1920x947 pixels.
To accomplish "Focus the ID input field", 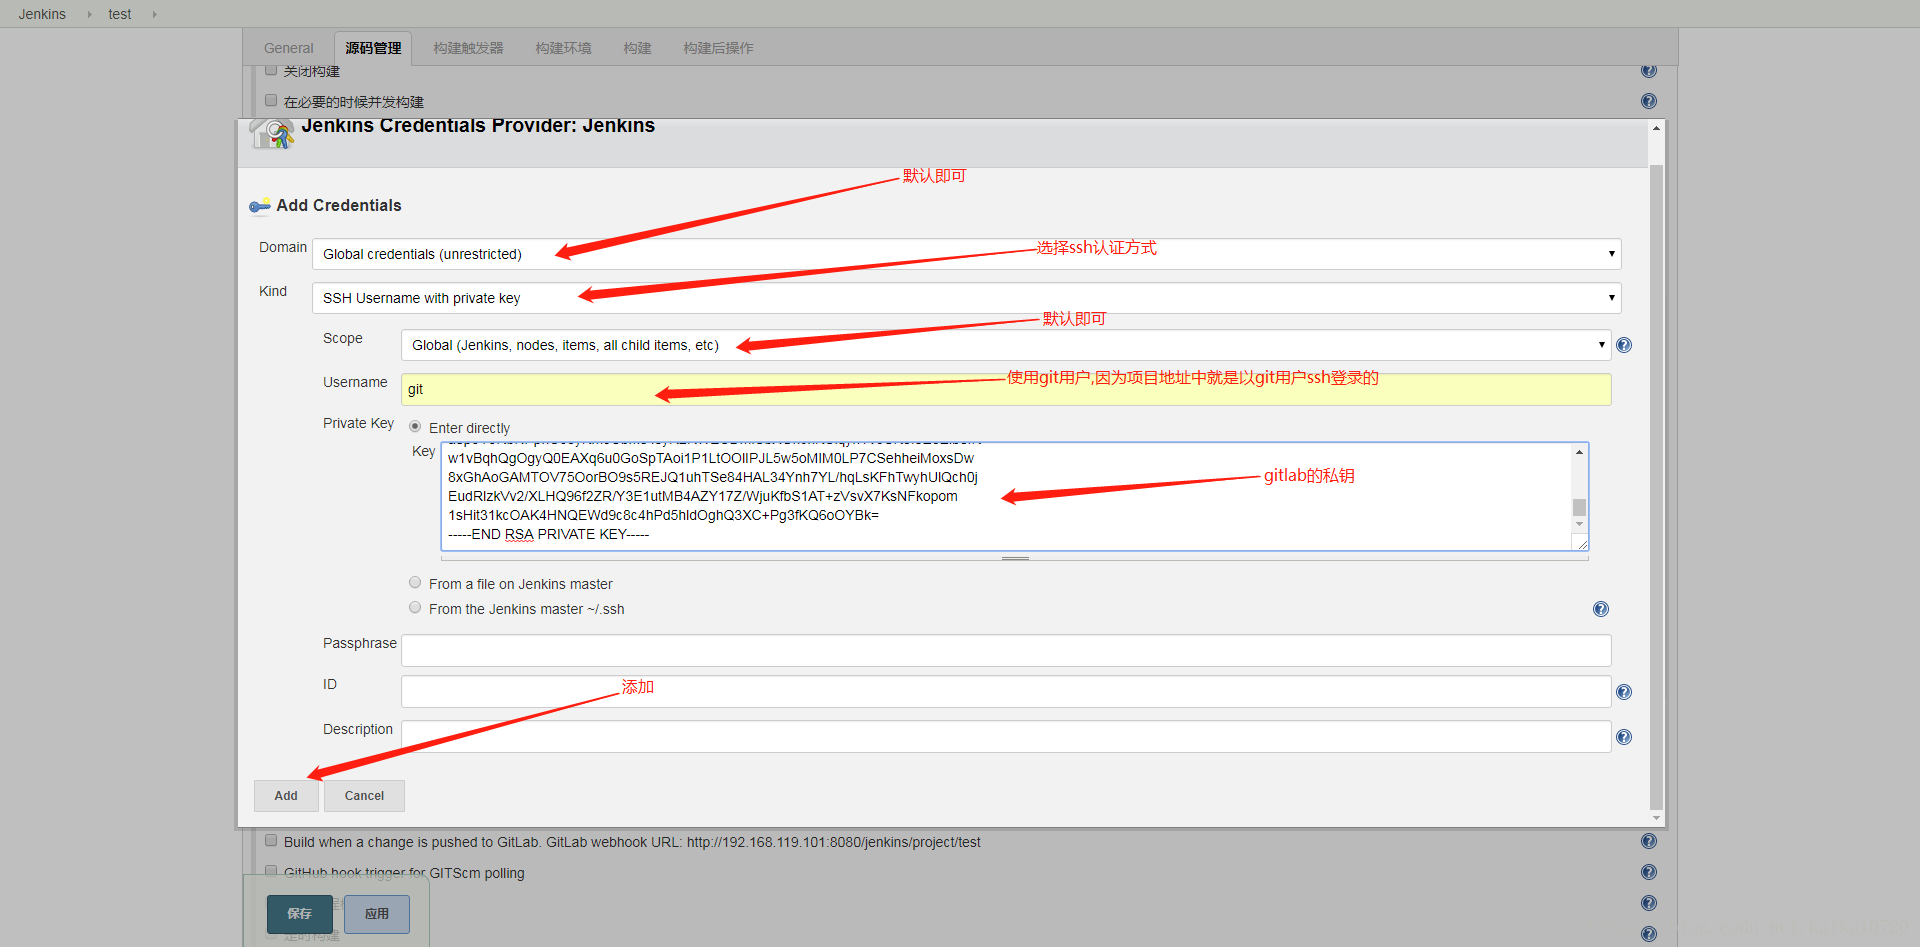I will tap(1006, 692).
